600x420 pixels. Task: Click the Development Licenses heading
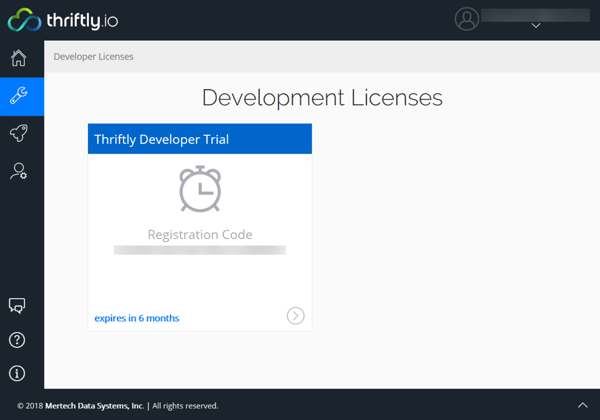(322, 98)
